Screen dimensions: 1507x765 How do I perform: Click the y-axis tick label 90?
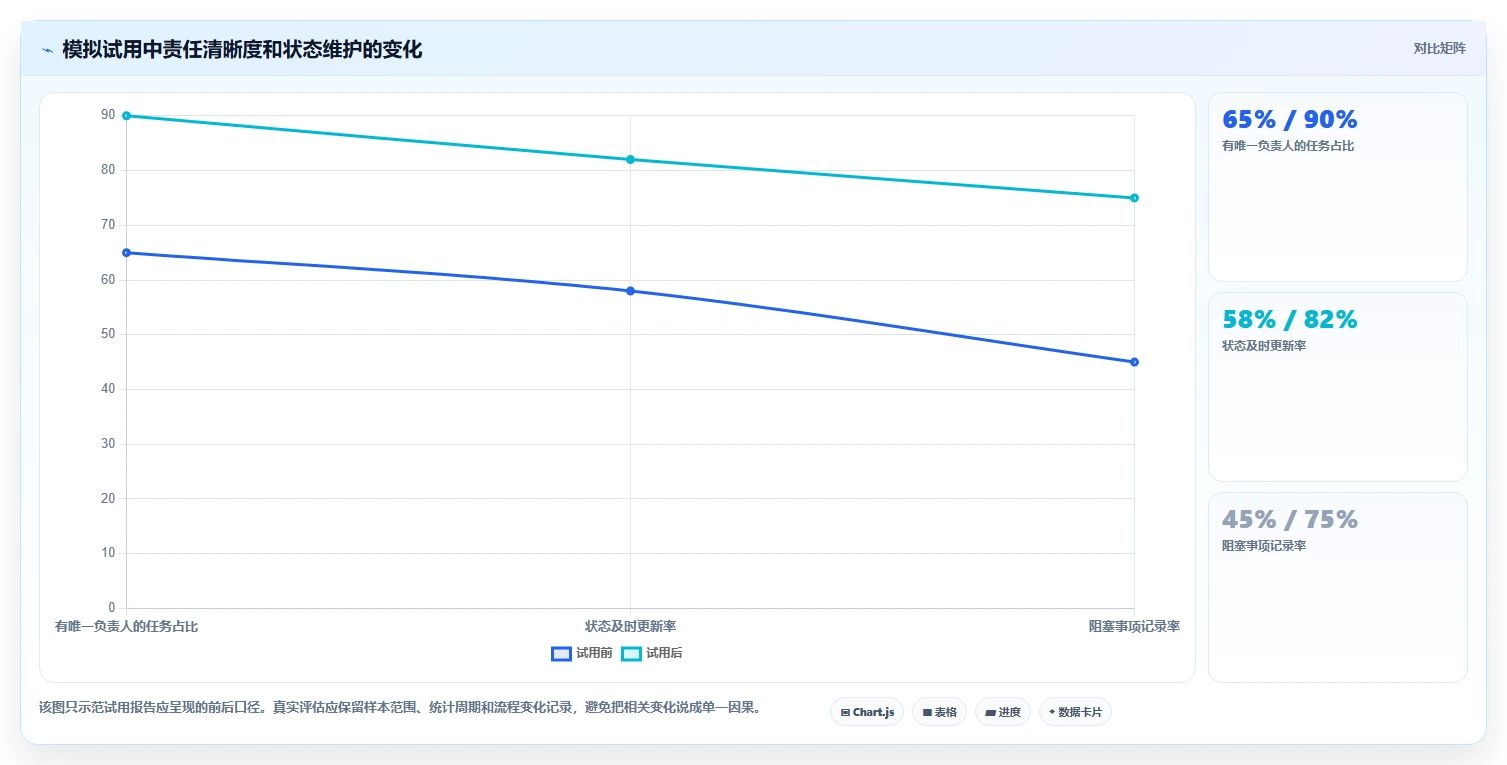coord(108,116)
